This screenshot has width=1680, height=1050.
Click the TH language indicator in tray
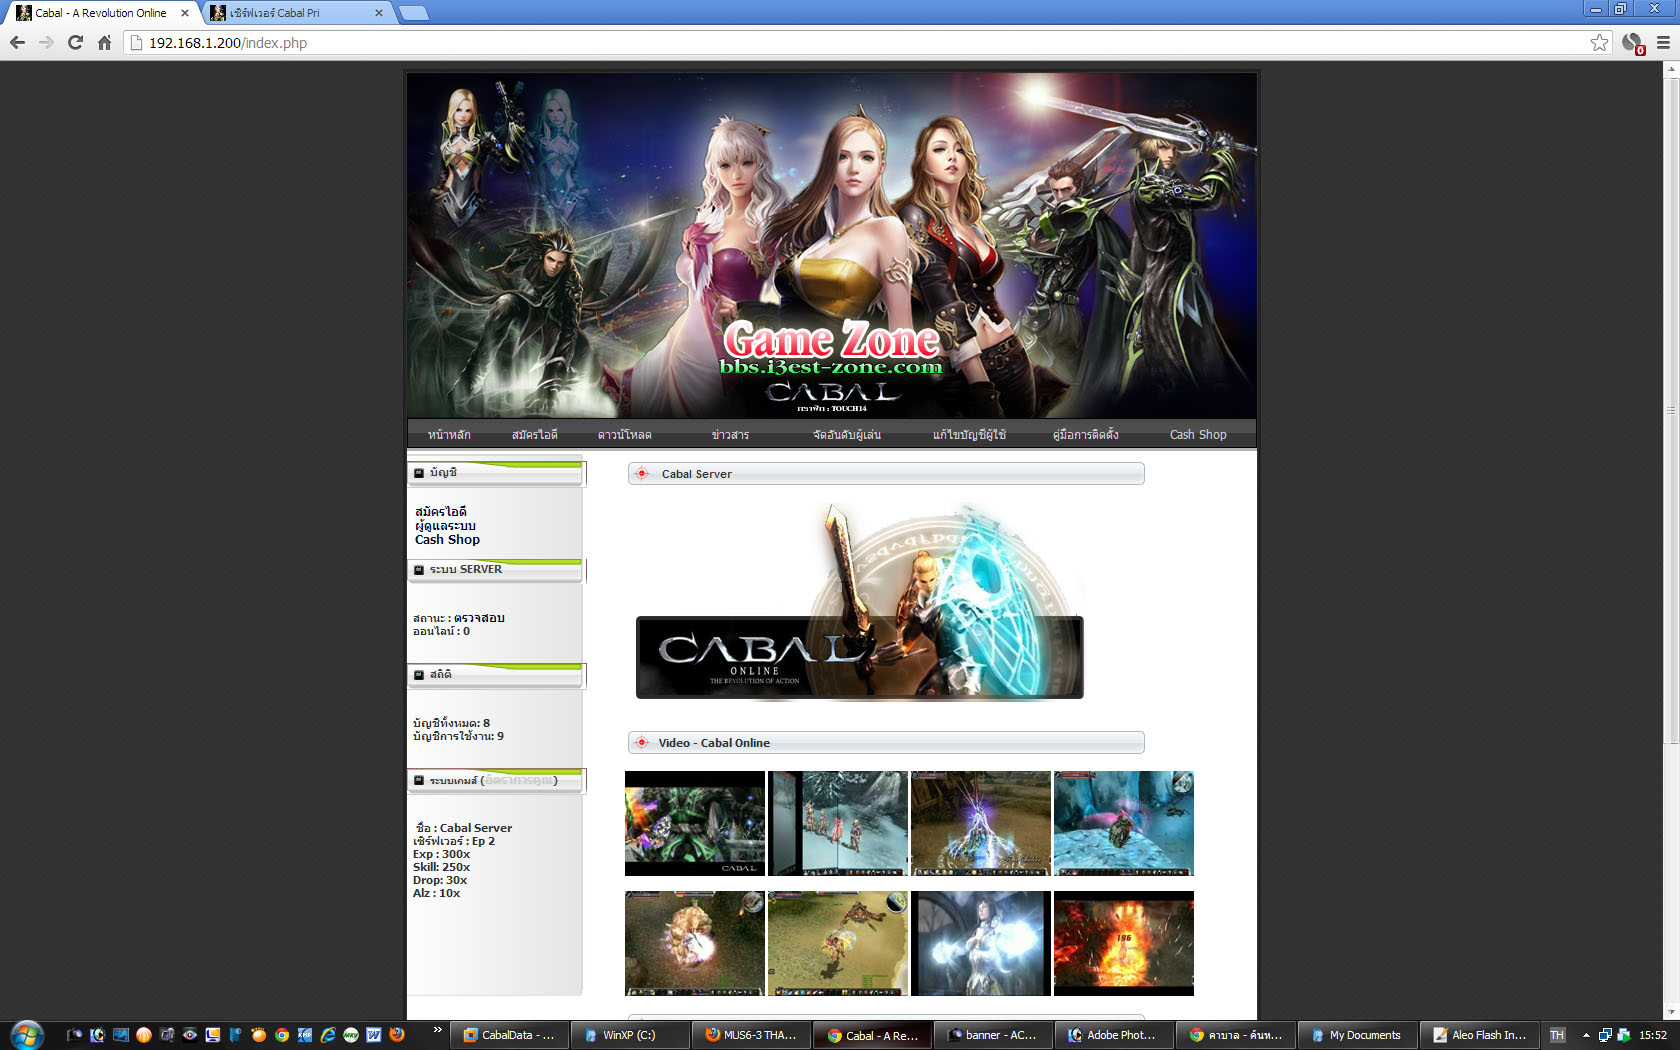[1557, 1035]
